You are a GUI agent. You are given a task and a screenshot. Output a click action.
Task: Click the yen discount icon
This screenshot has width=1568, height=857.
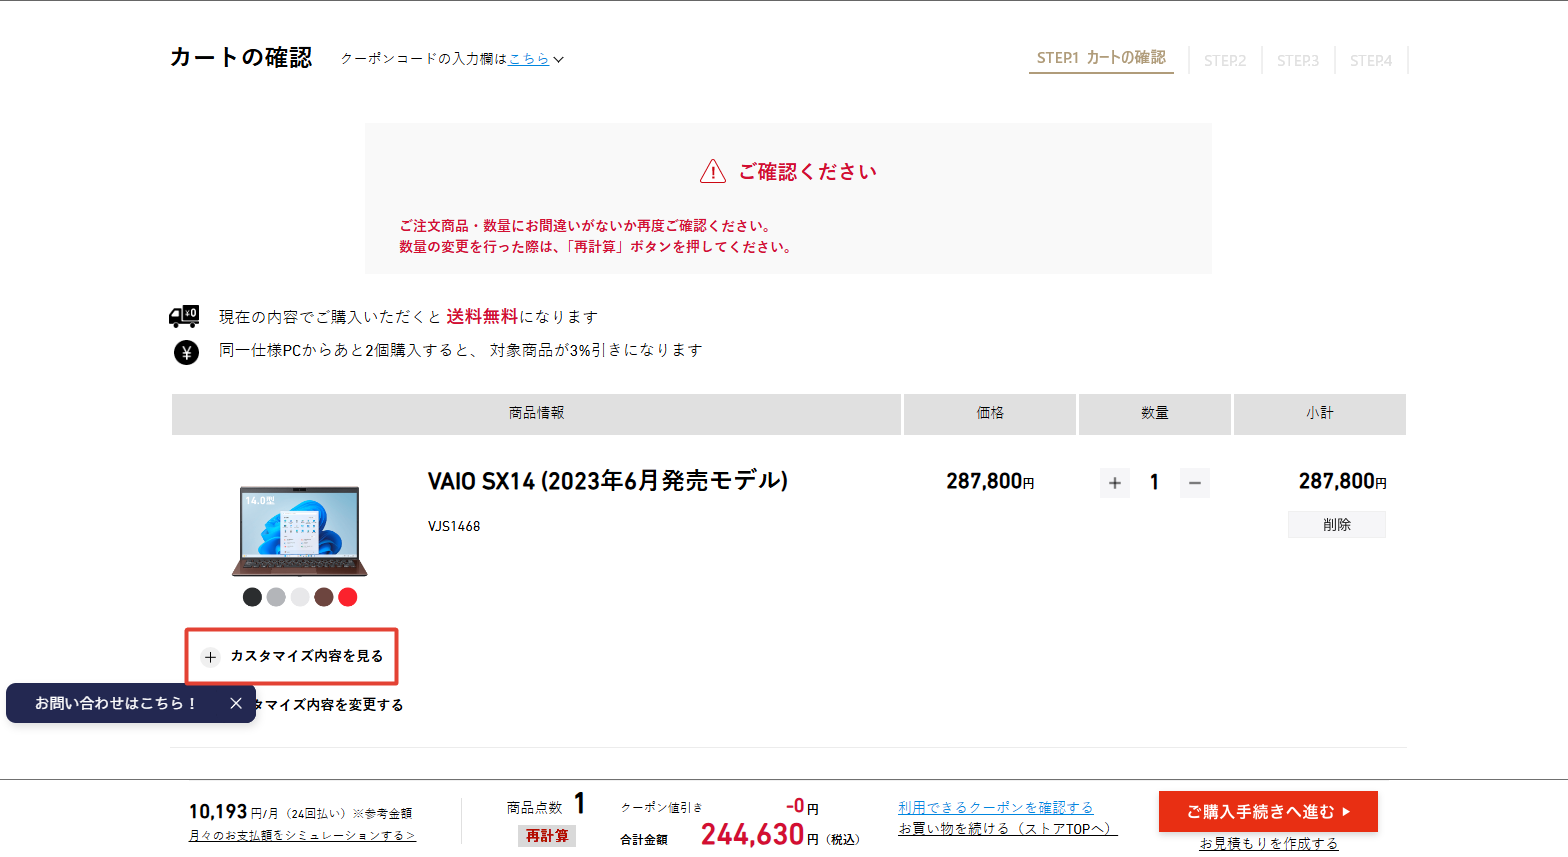tap(186, 352)
